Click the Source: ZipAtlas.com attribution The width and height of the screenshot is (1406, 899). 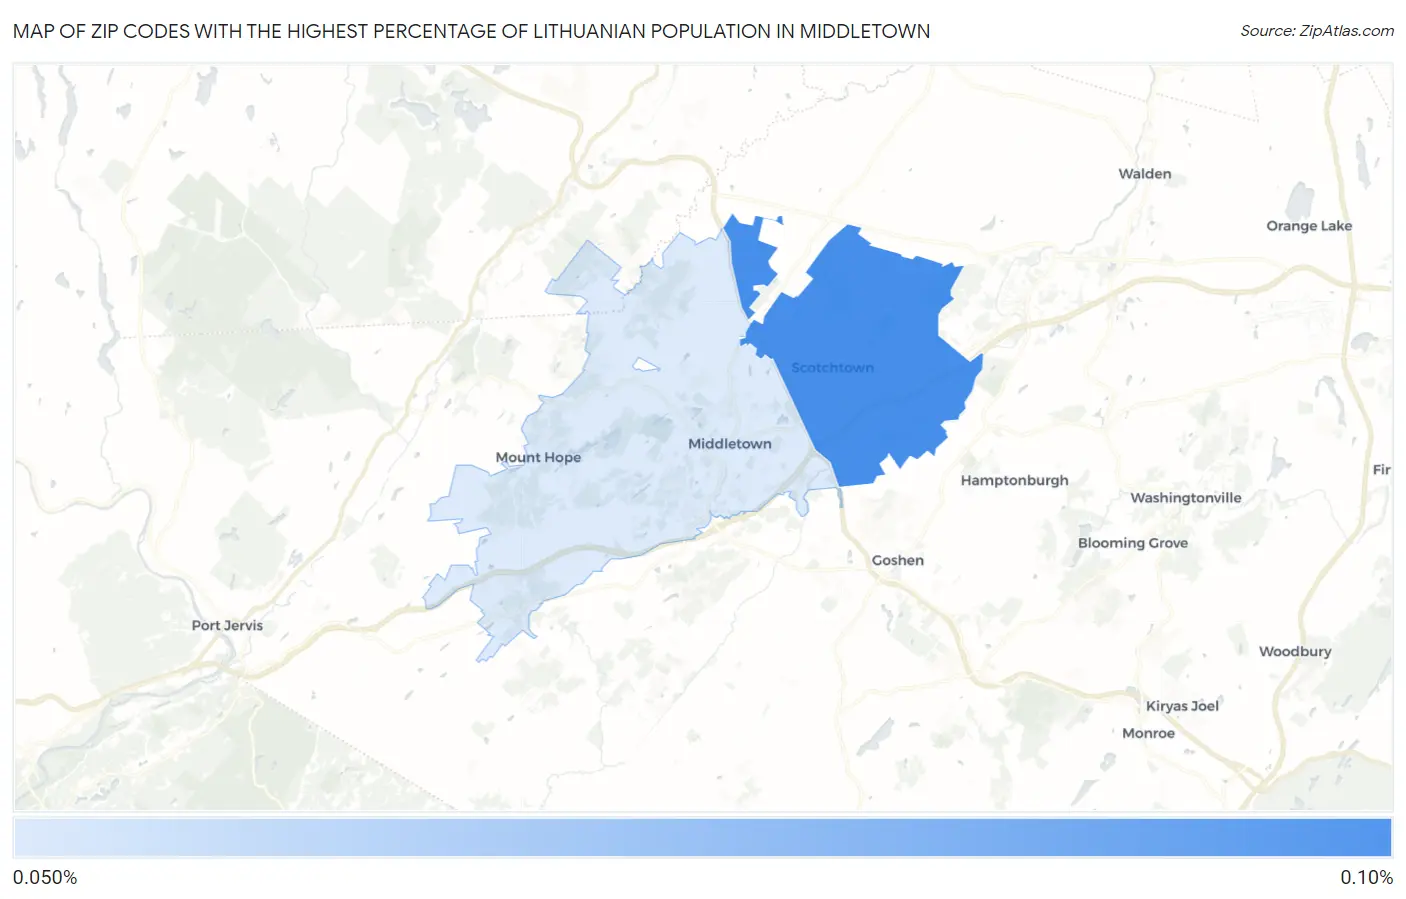point(1317,31)
